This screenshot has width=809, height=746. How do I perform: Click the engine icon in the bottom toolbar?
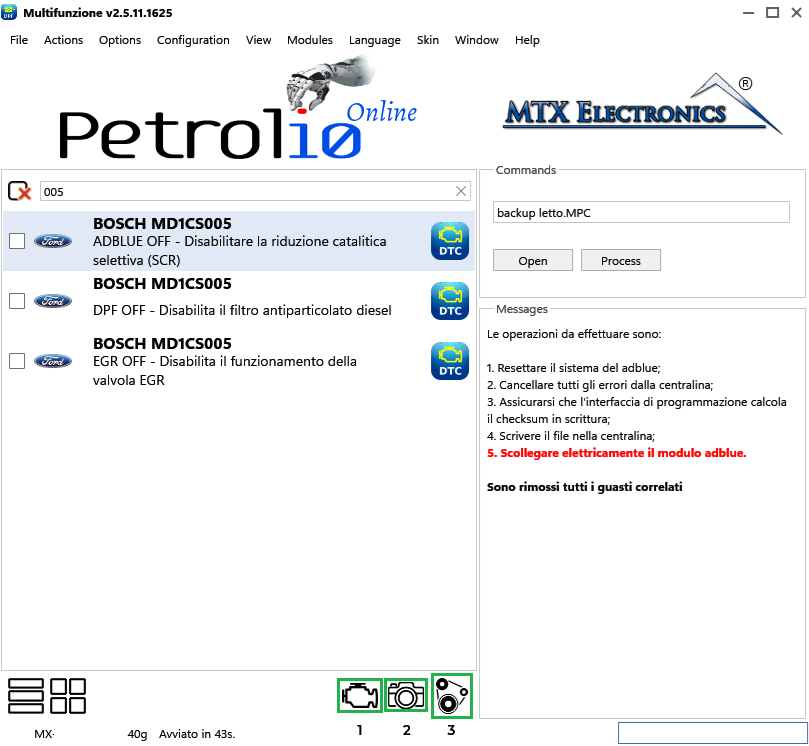(x=360, y=695)
